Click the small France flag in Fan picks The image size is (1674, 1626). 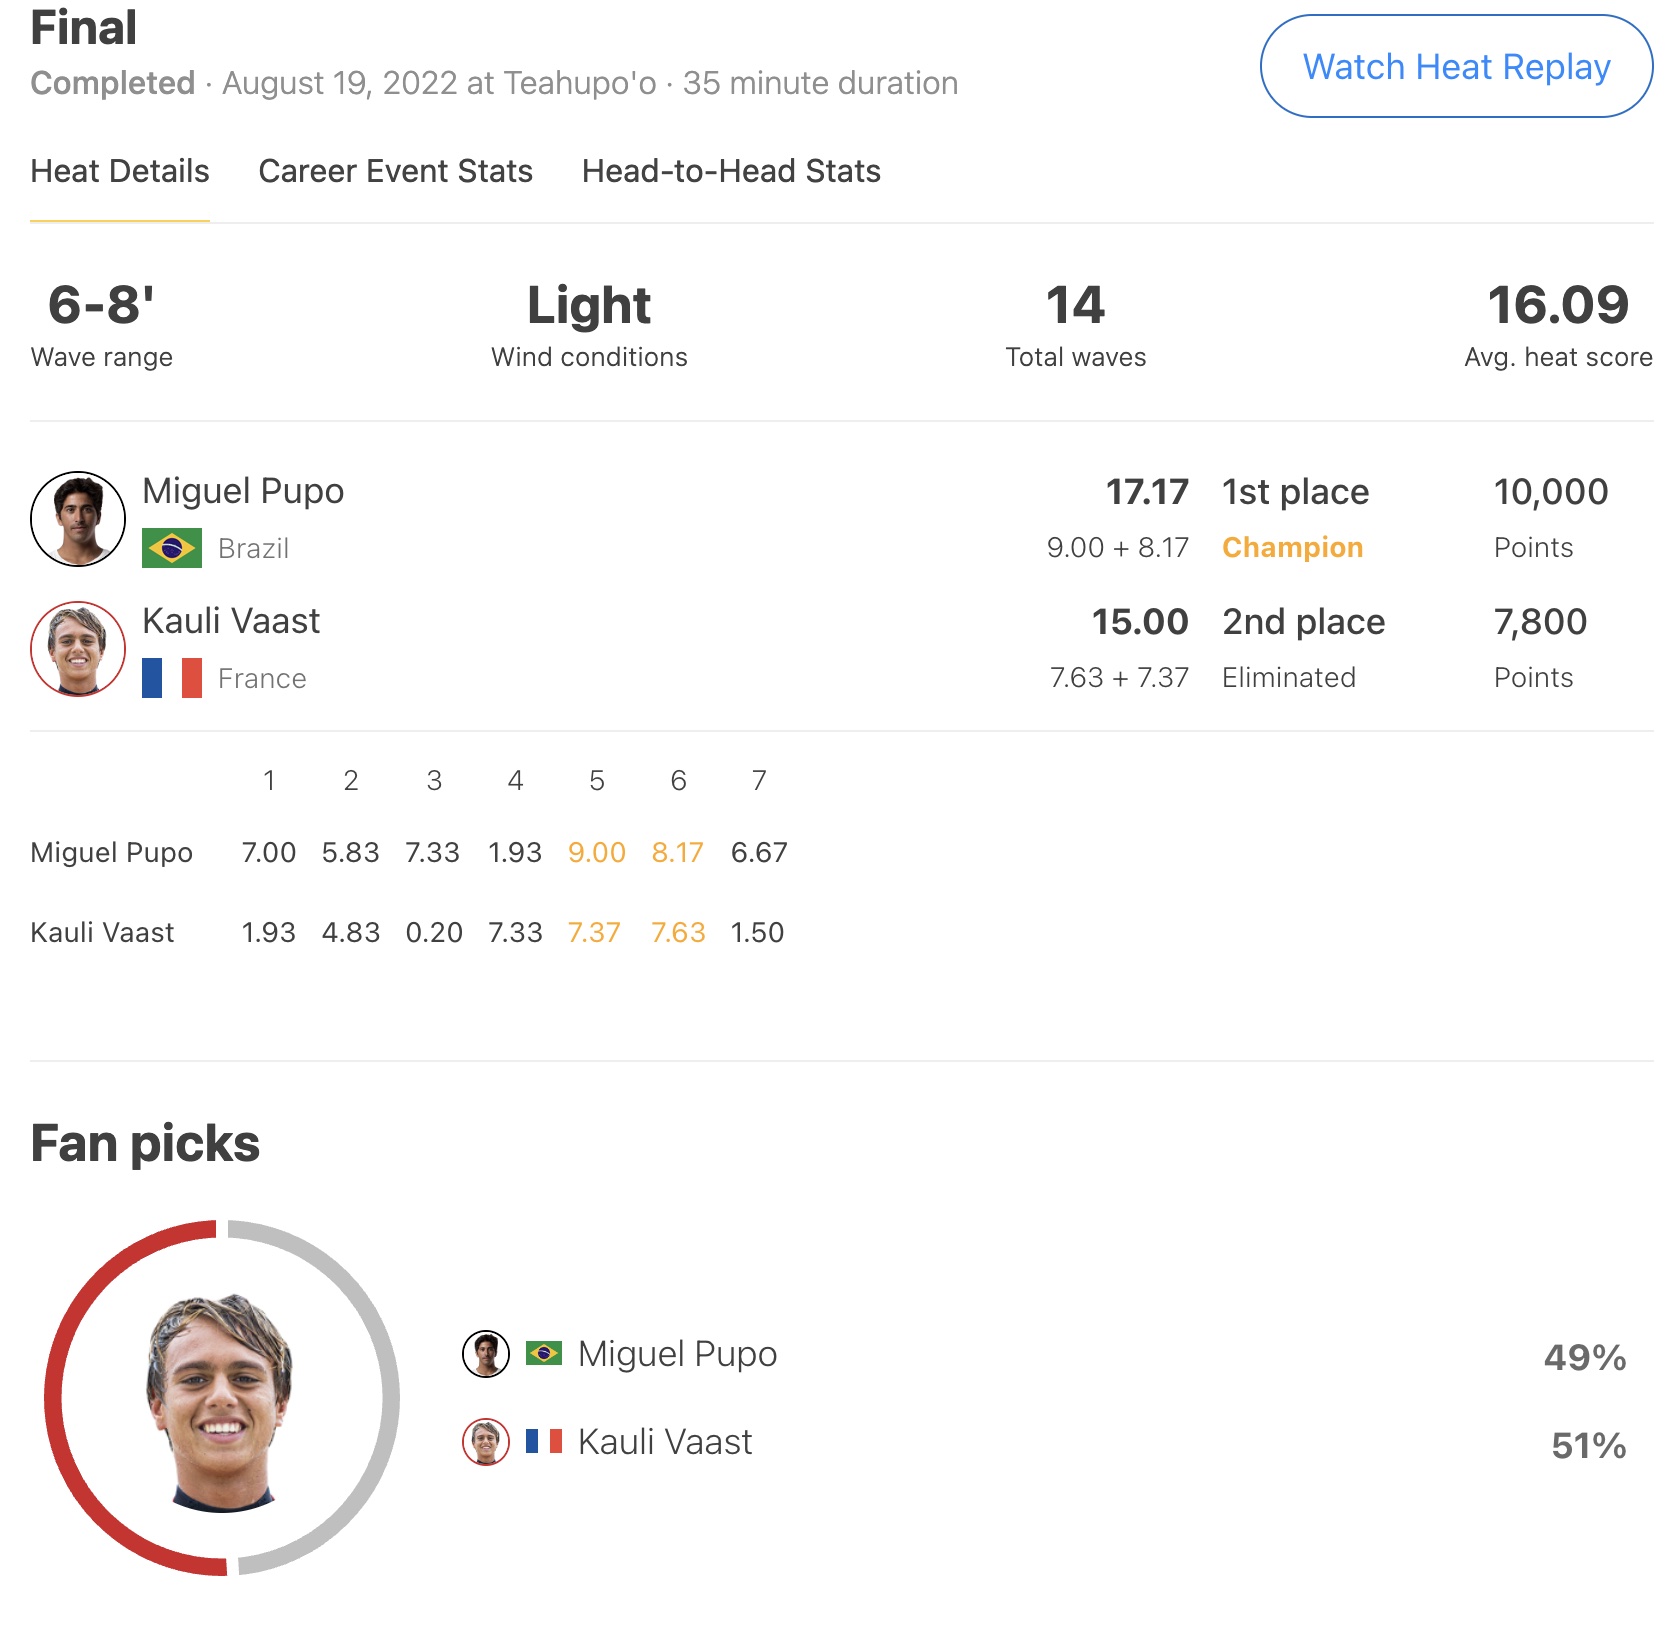(544, 1441)
